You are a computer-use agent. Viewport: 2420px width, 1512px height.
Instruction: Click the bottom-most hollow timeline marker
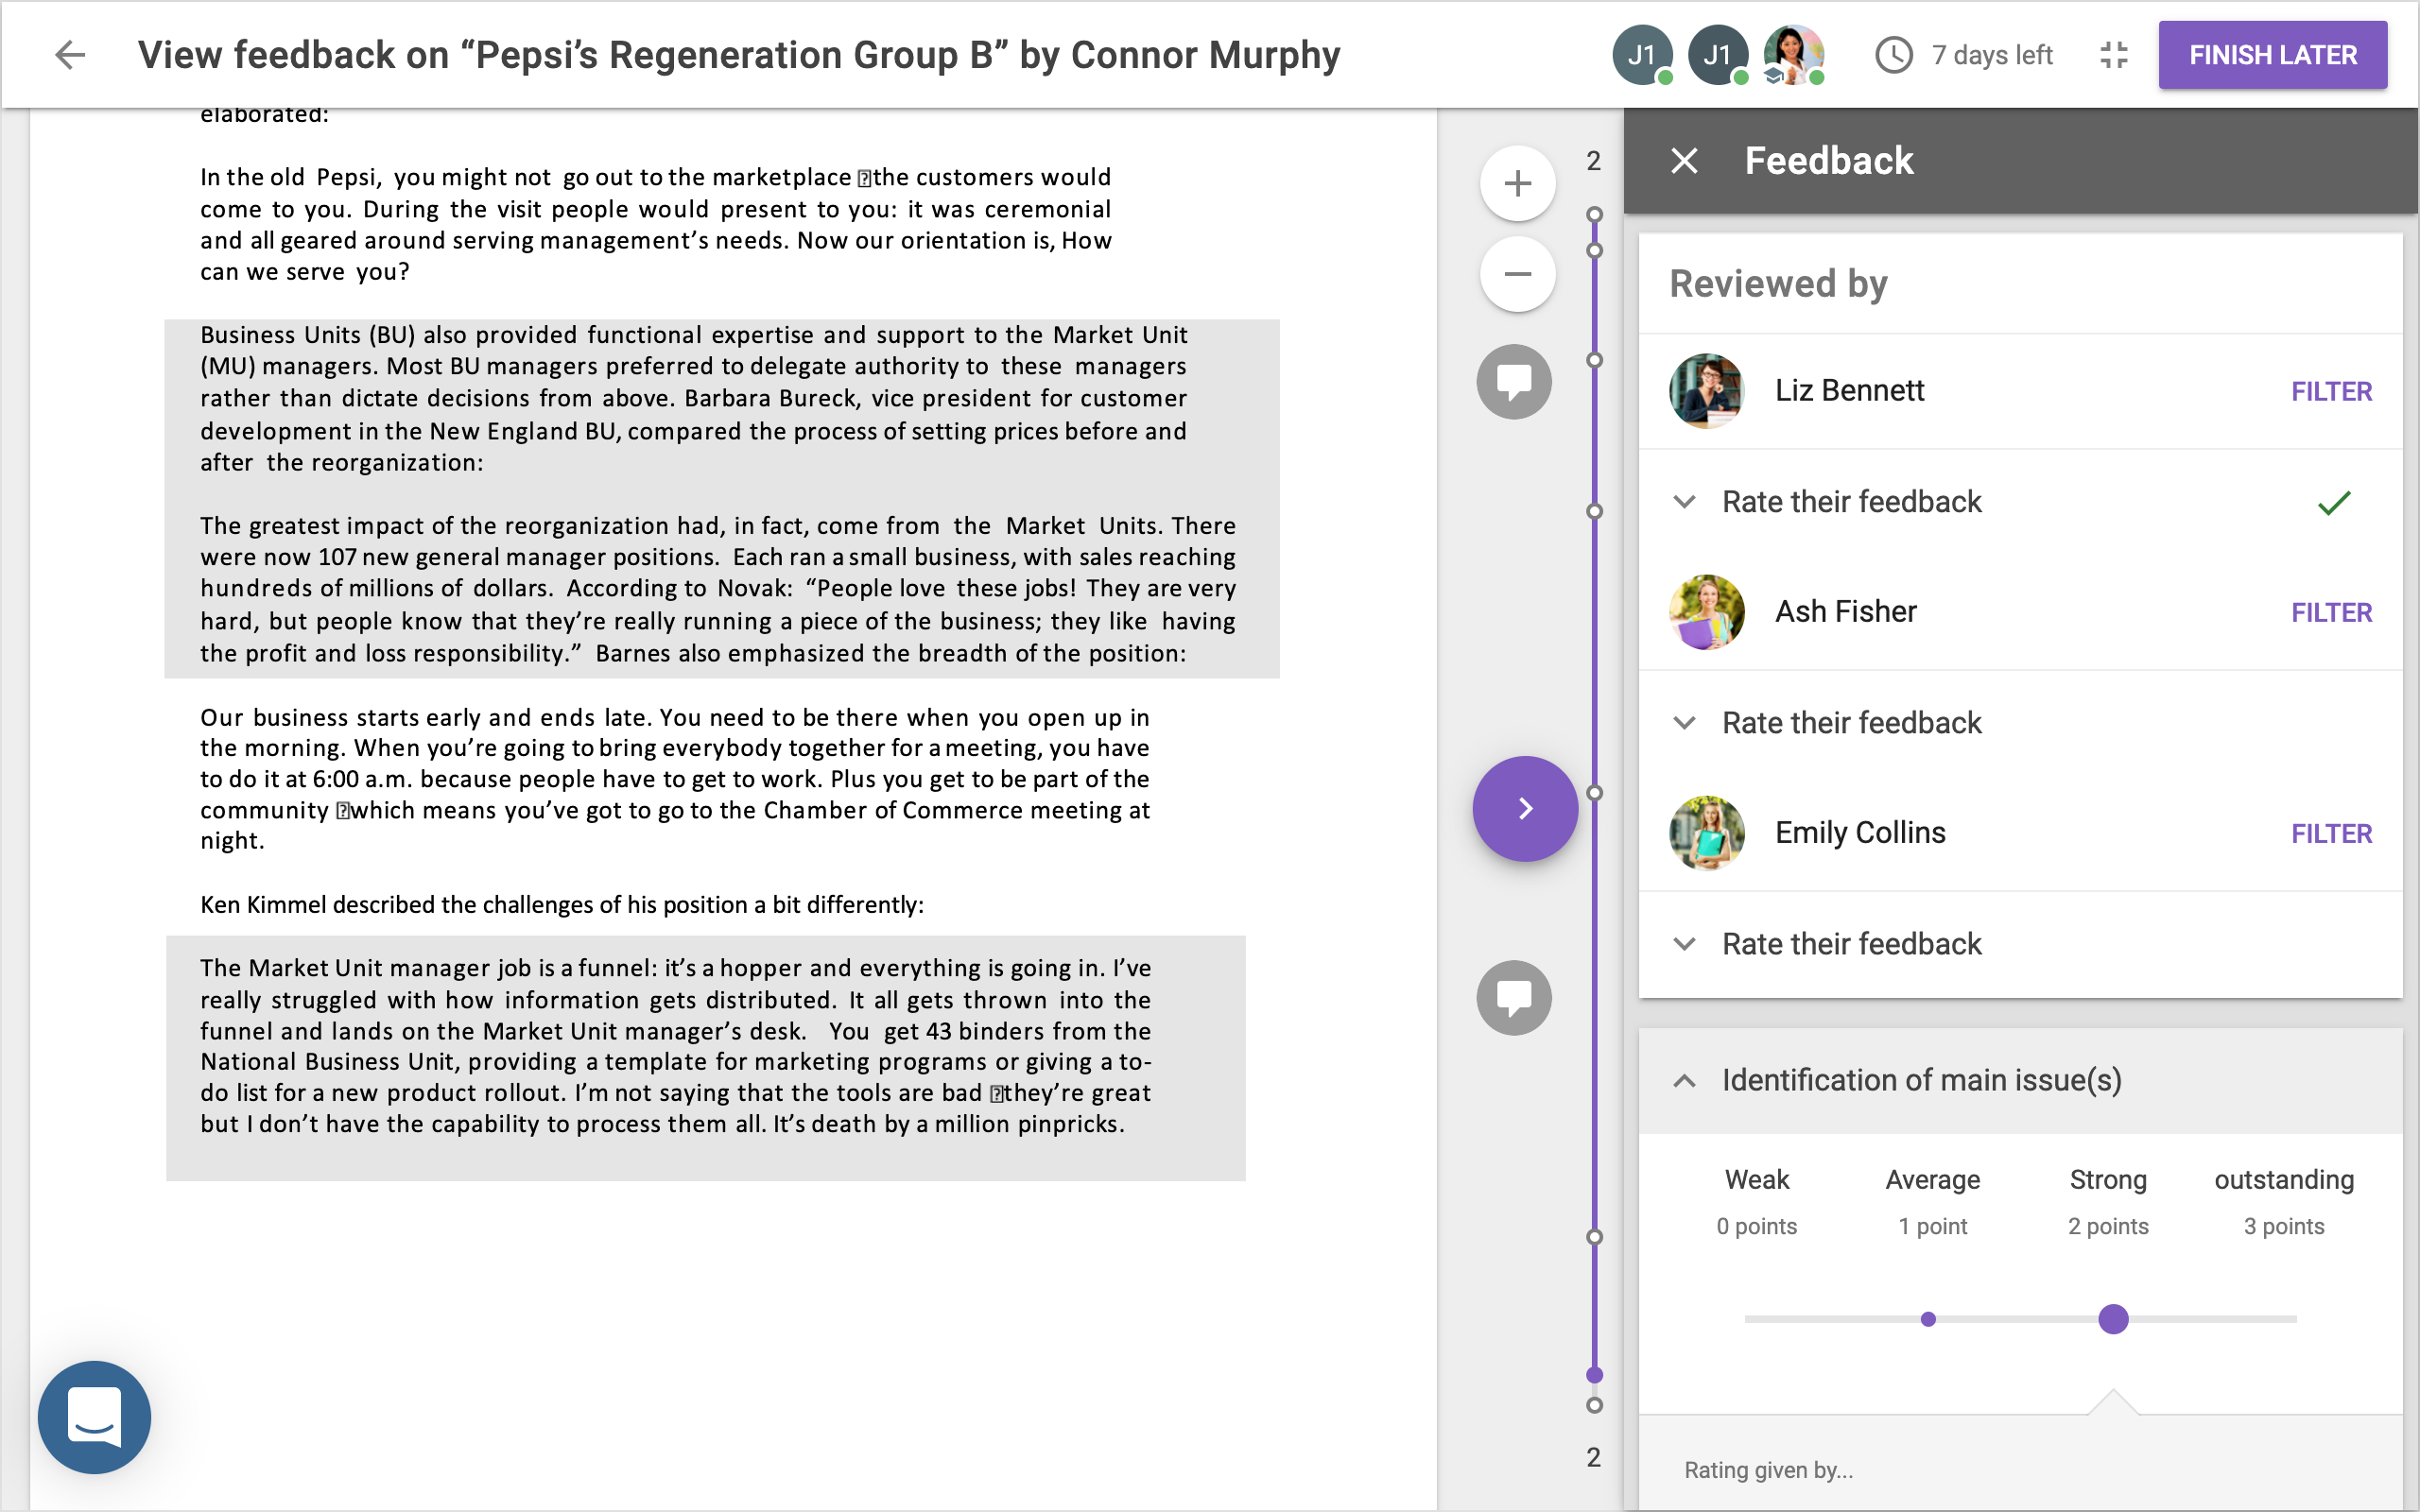pos(1594,1405)
